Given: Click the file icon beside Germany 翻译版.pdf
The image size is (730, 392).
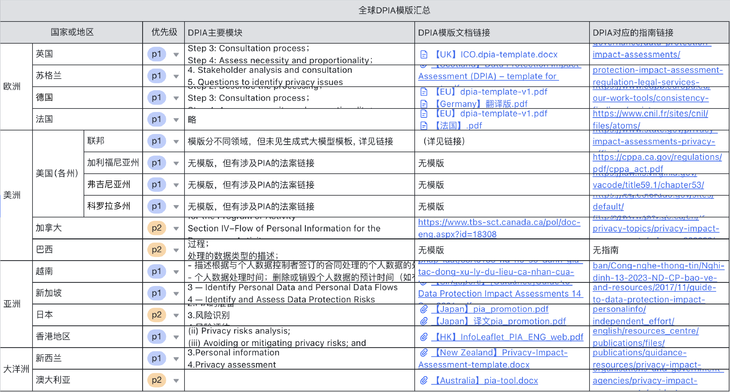Looking at the screenshot, I should 424,104.
